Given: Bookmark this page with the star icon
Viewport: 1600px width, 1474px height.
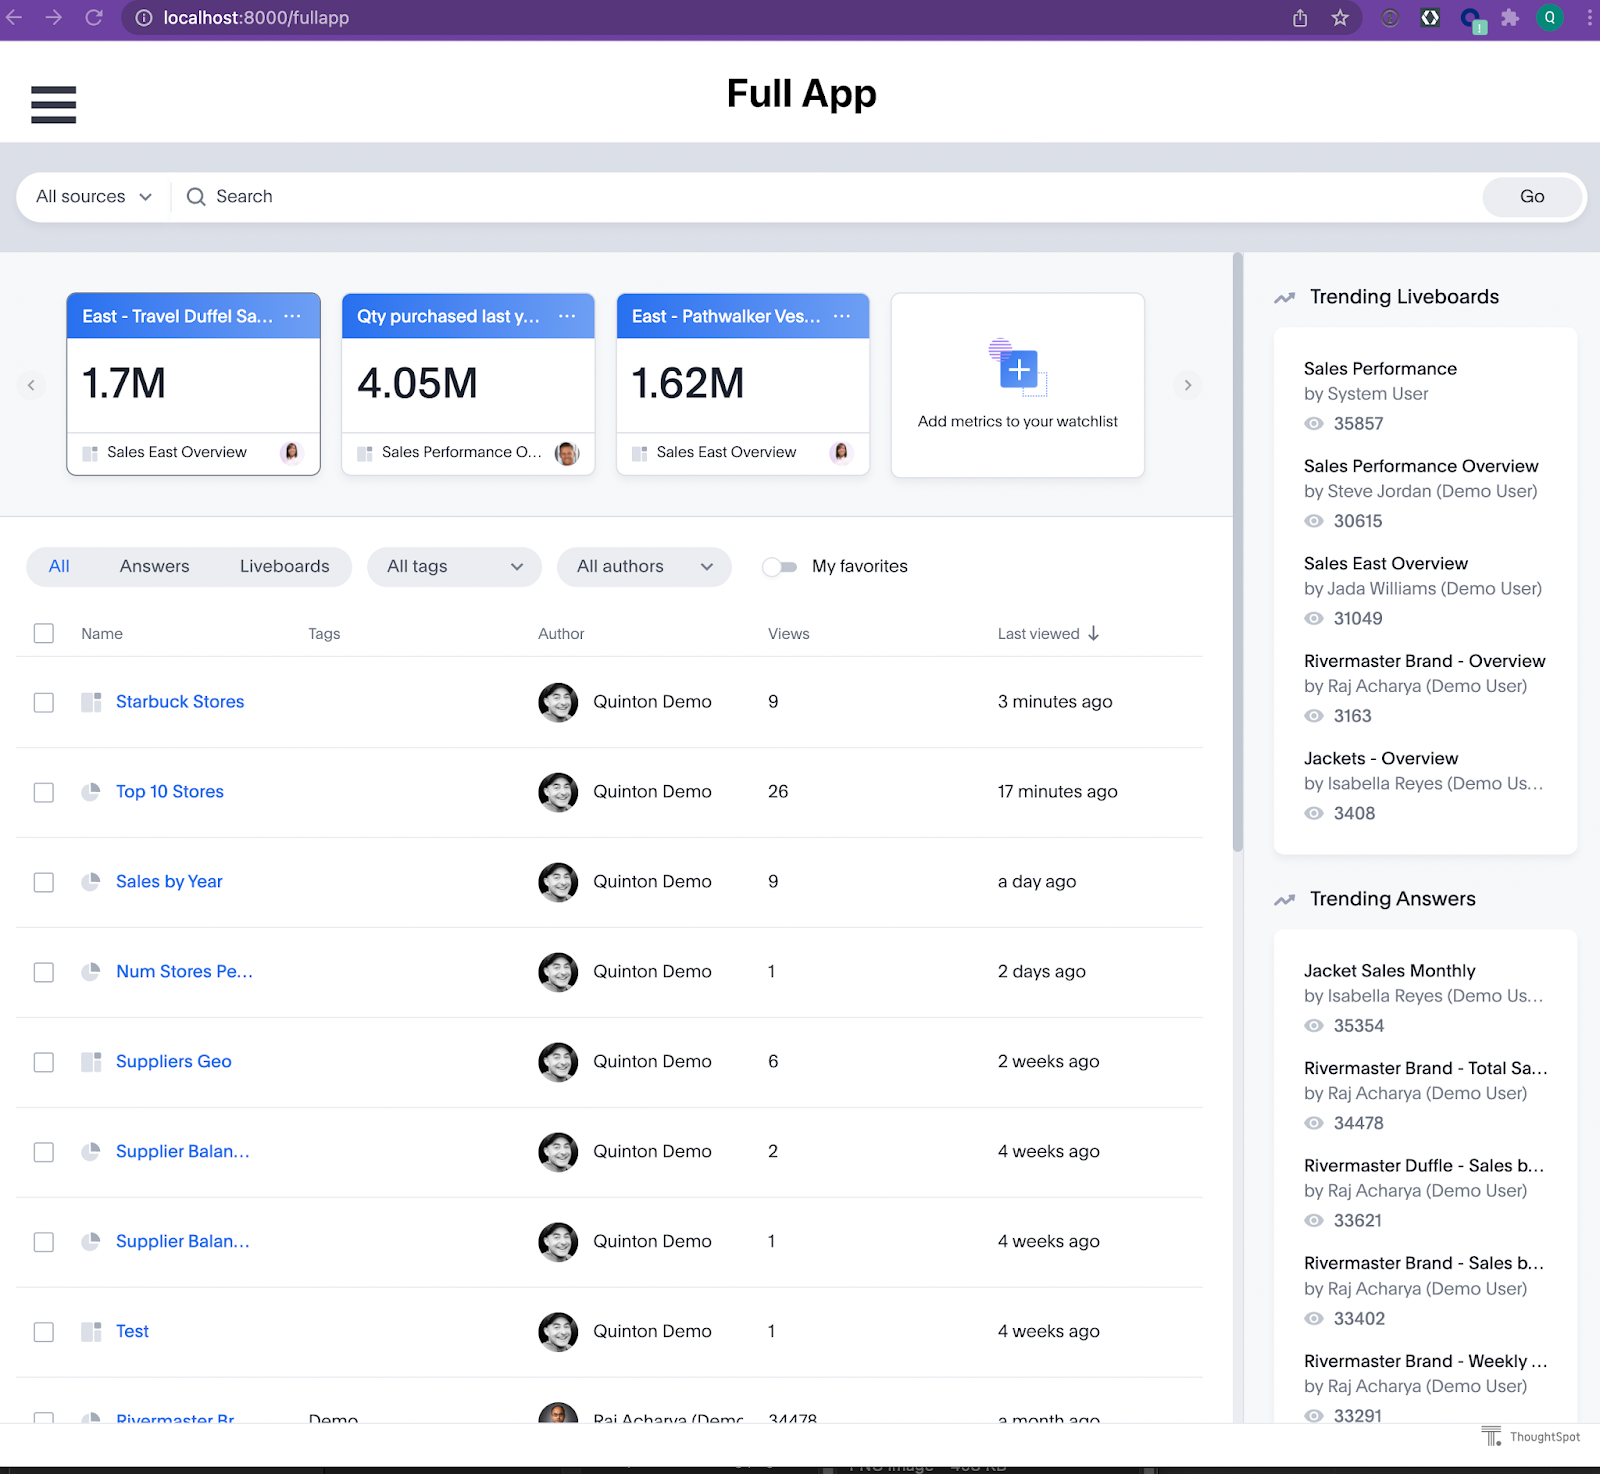Looking at the screenshot, I should [x=1340, y=18].
